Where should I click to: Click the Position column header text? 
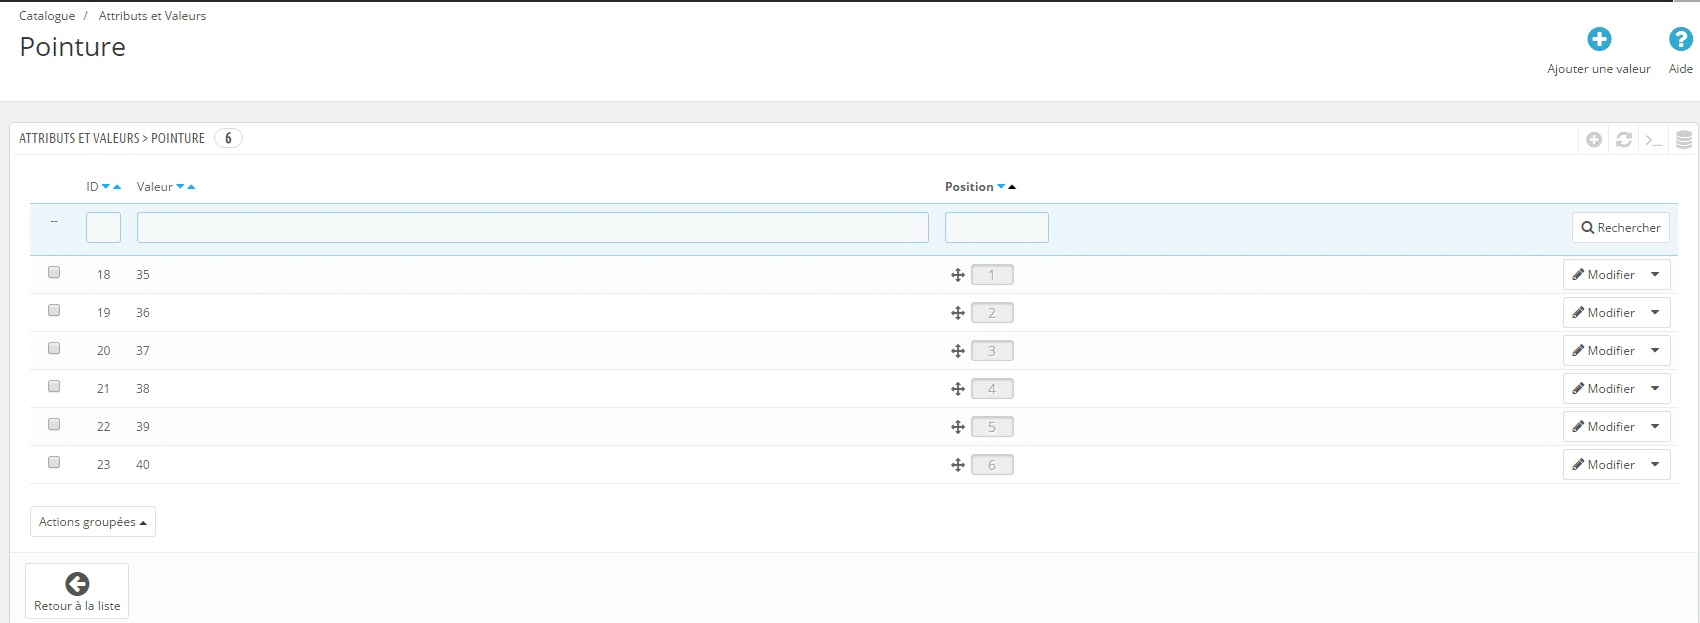point(969,187)
